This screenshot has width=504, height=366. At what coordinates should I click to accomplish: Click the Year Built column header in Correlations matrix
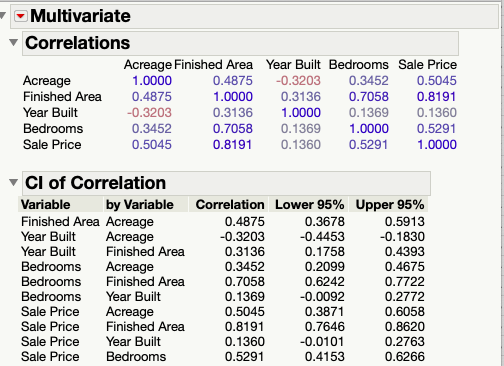(x=293, y=65)
